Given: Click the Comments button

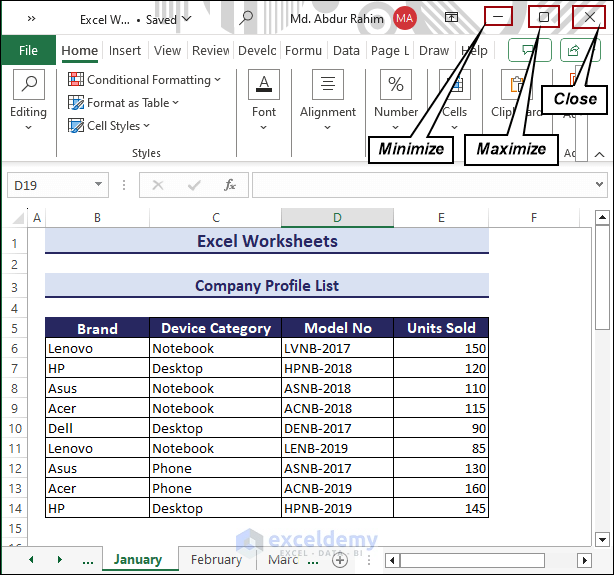Looking at the screenshot, I should 529,50.
